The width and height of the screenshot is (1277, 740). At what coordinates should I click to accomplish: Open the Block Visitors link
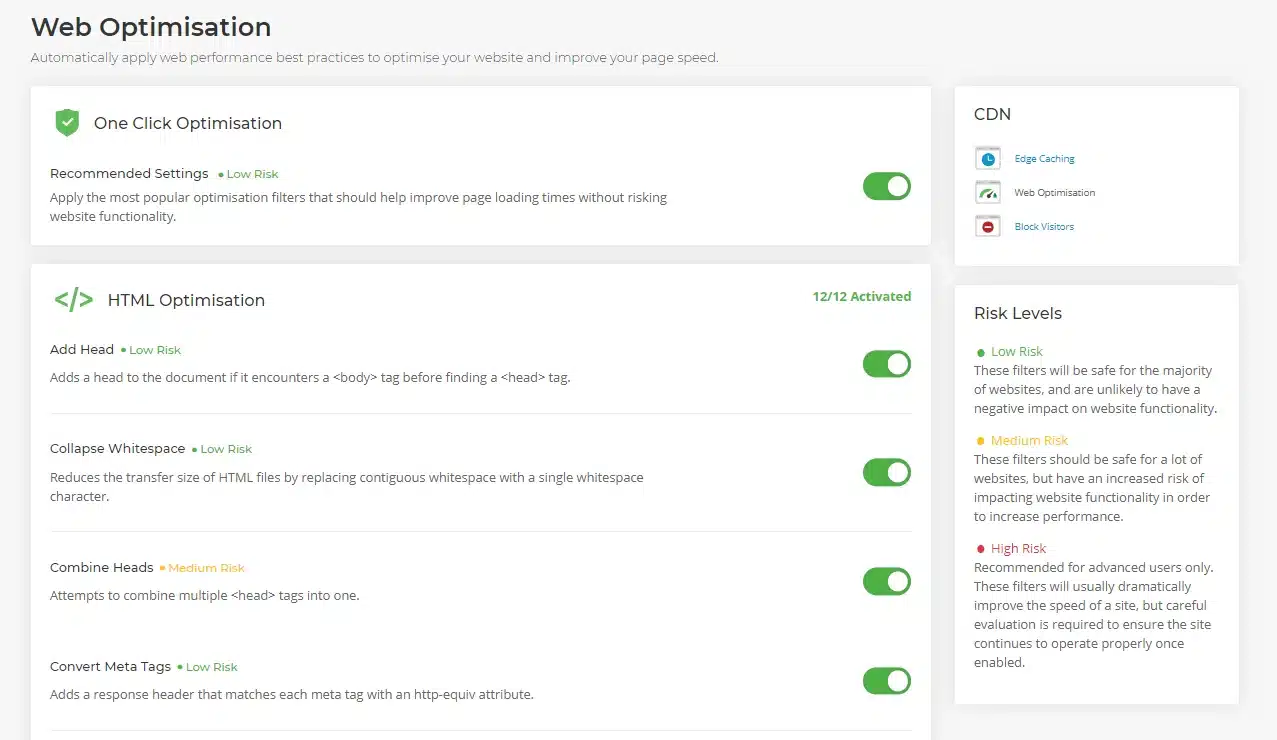pyautogui.click(x=1044, y=227)
